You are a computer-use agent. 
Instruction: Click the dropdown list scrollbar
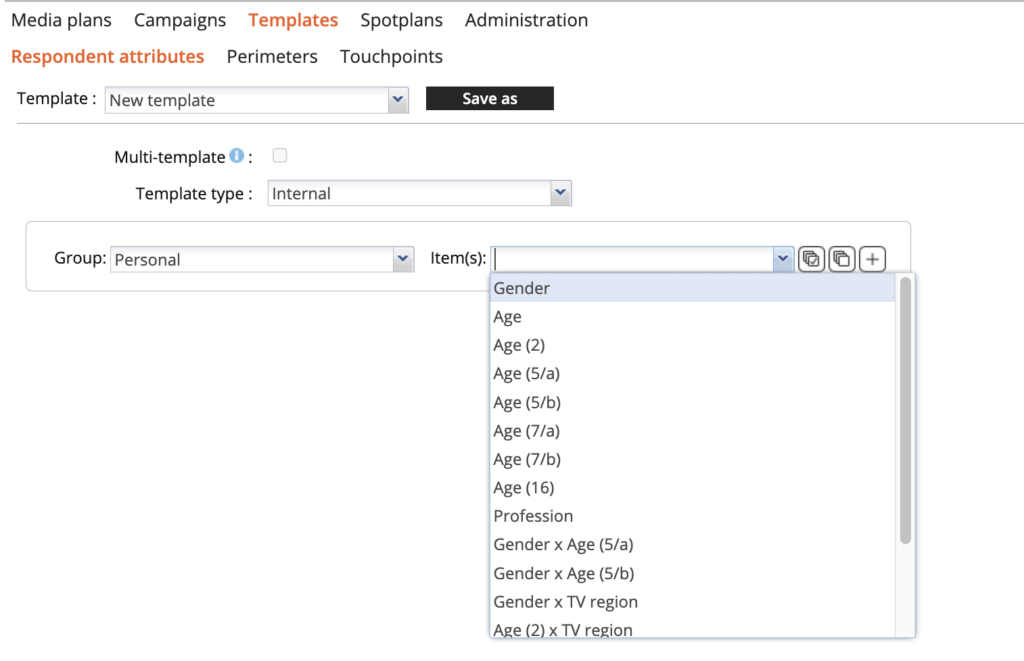pos(905,410)
